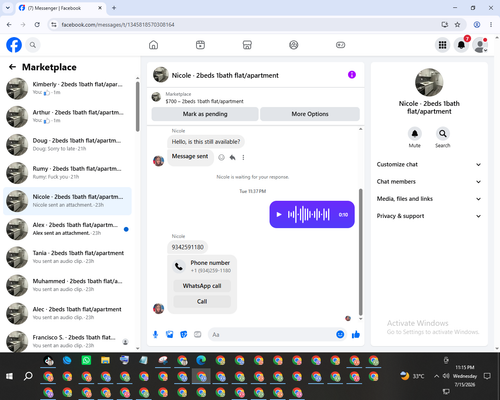Click back arrow beside Marketplace heading
This screenshot has width=500, height=400.
coord(12,67)
